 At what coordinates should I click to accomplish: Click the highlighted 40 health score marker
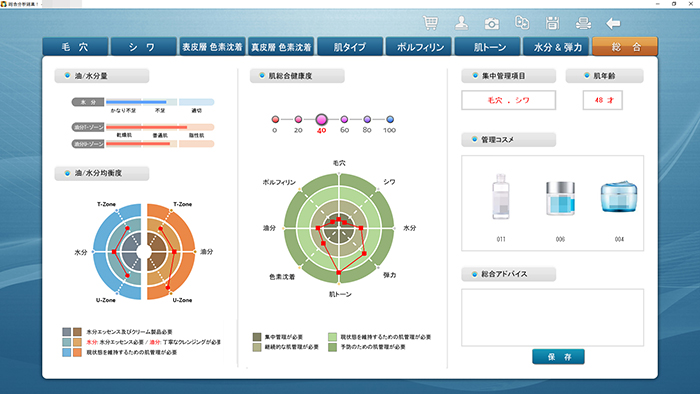click(x=321, y=119)
